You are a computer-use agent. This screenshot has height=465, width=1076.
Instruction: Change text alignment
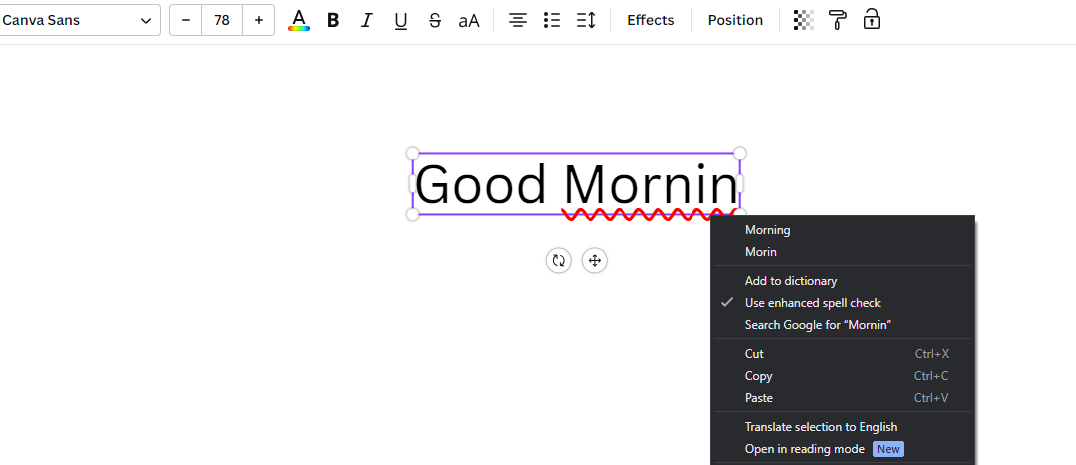(x=517, y=21)
